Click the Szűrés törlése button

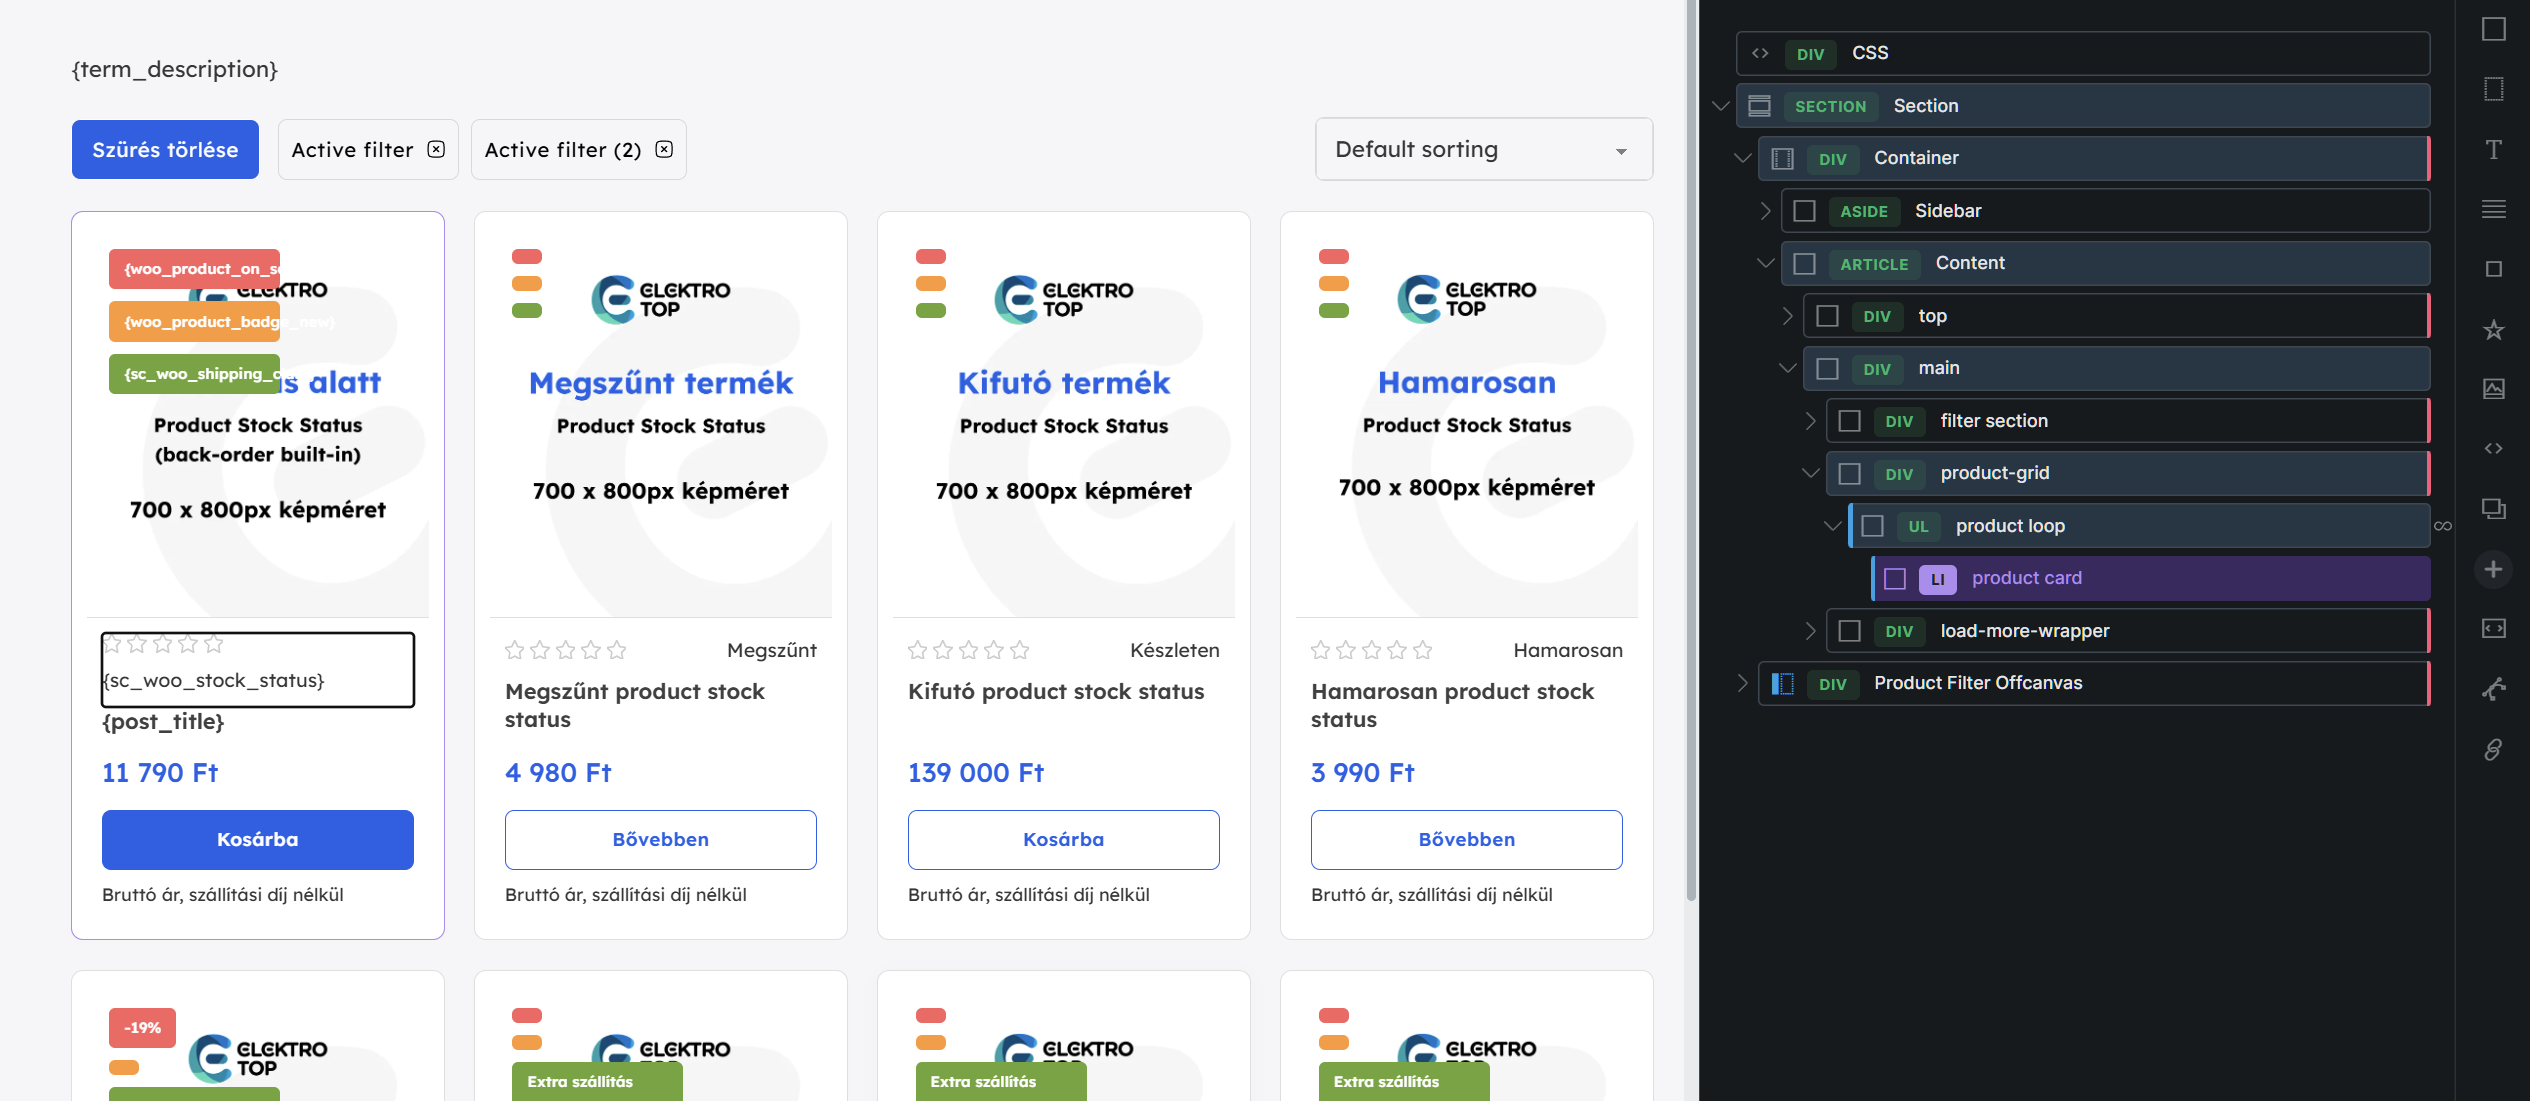coord(165,149)
